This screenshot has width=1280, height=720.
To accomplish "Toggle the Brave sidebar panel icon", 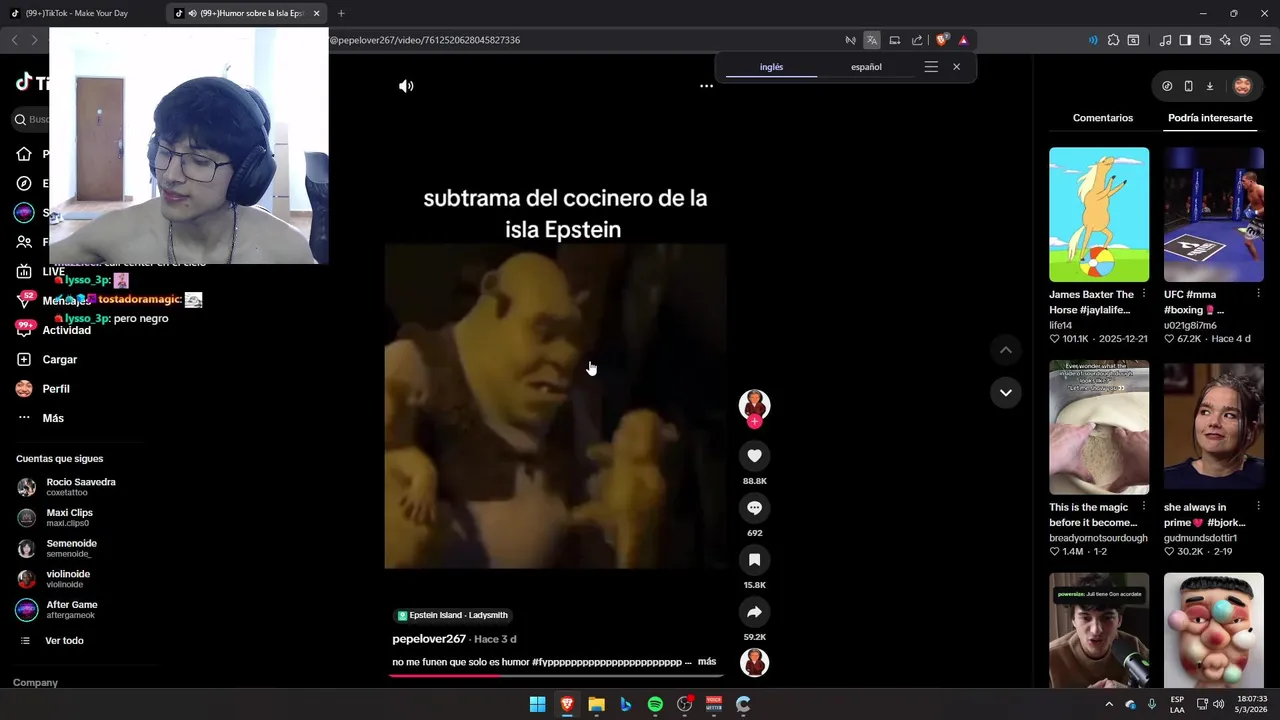I will 1185,40.
